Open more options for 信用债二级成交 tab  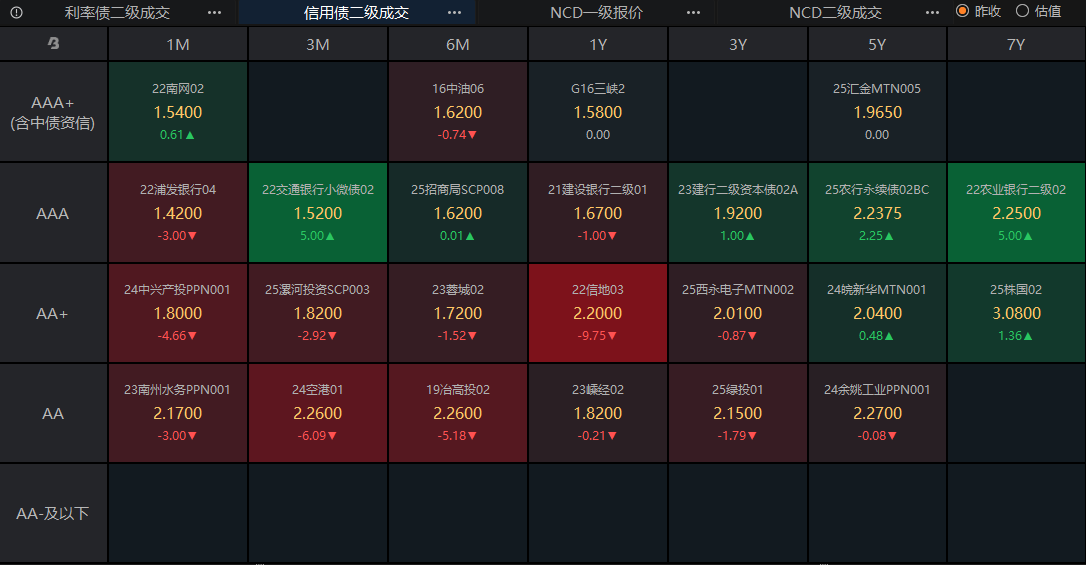click(454, 12)
